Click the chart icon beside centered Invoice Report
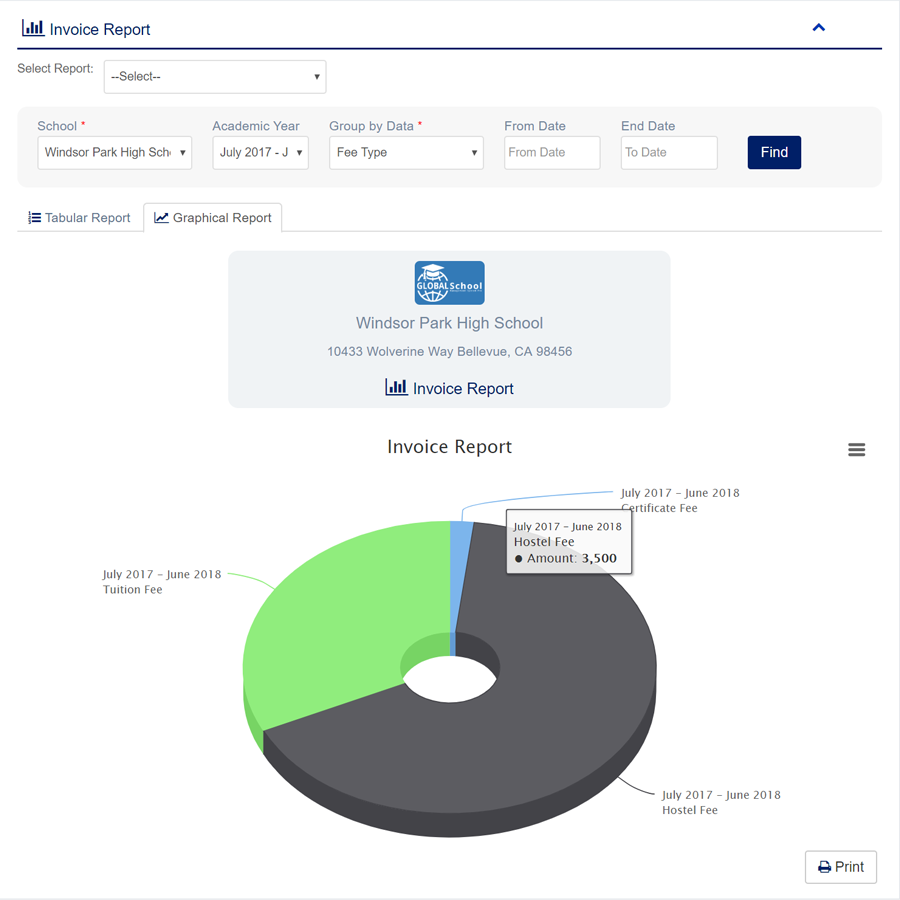This screenshot has height=900, width=900. 396,387
